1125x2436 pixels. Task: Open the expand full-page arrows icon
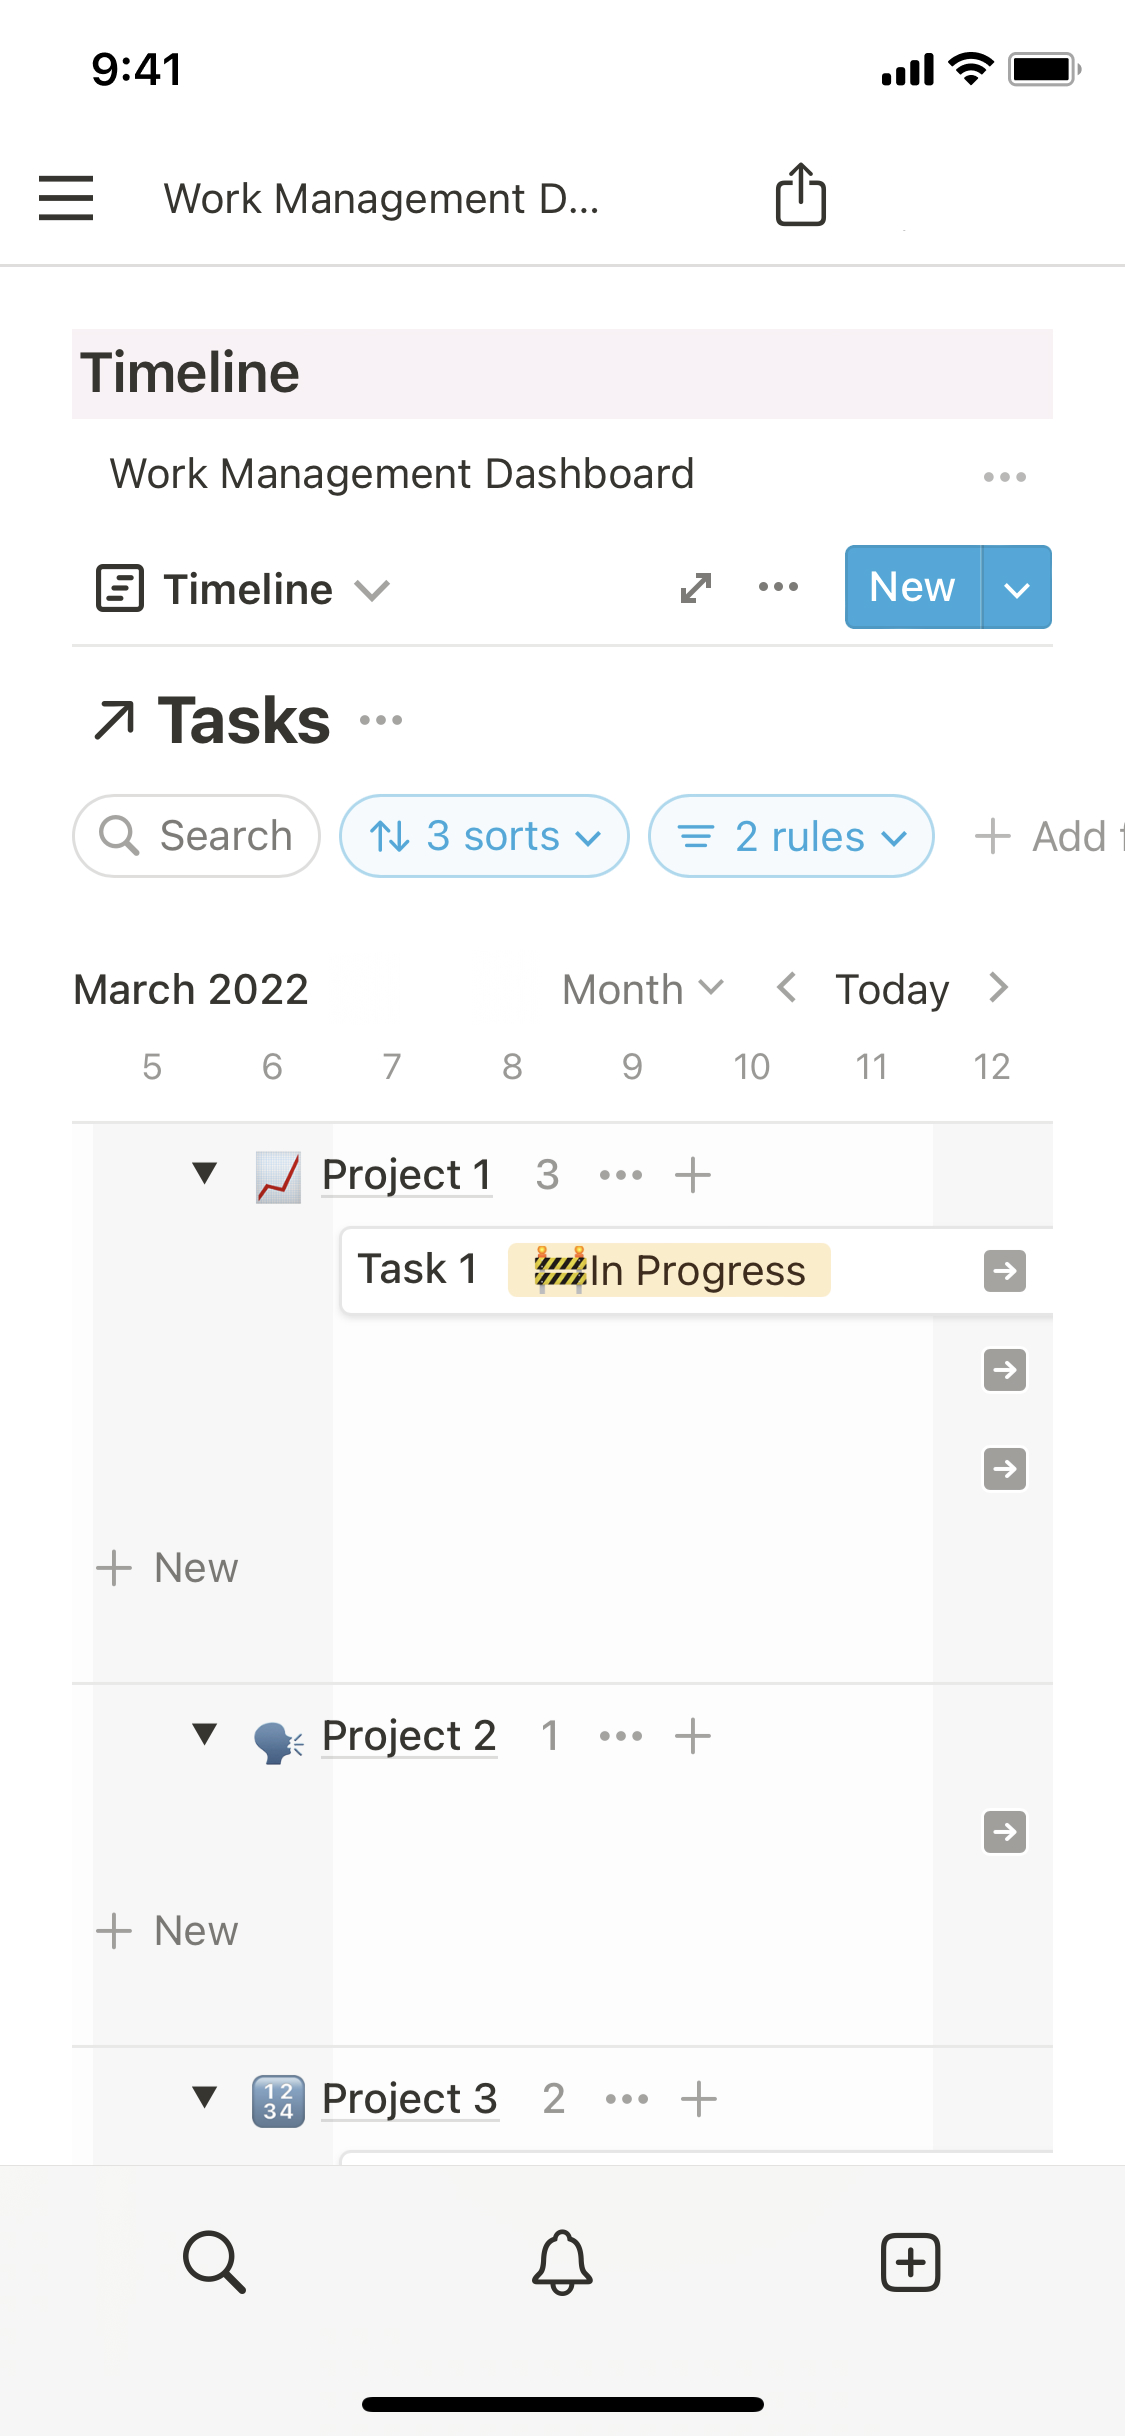[696, 588]
